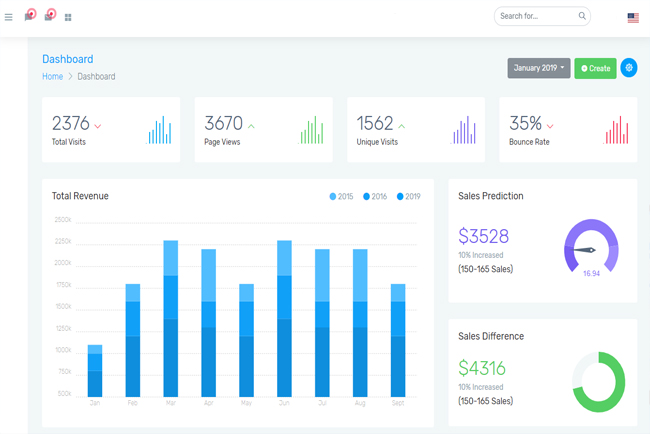Click the Mar bar in Total Revenue

(x=171, y=318)
